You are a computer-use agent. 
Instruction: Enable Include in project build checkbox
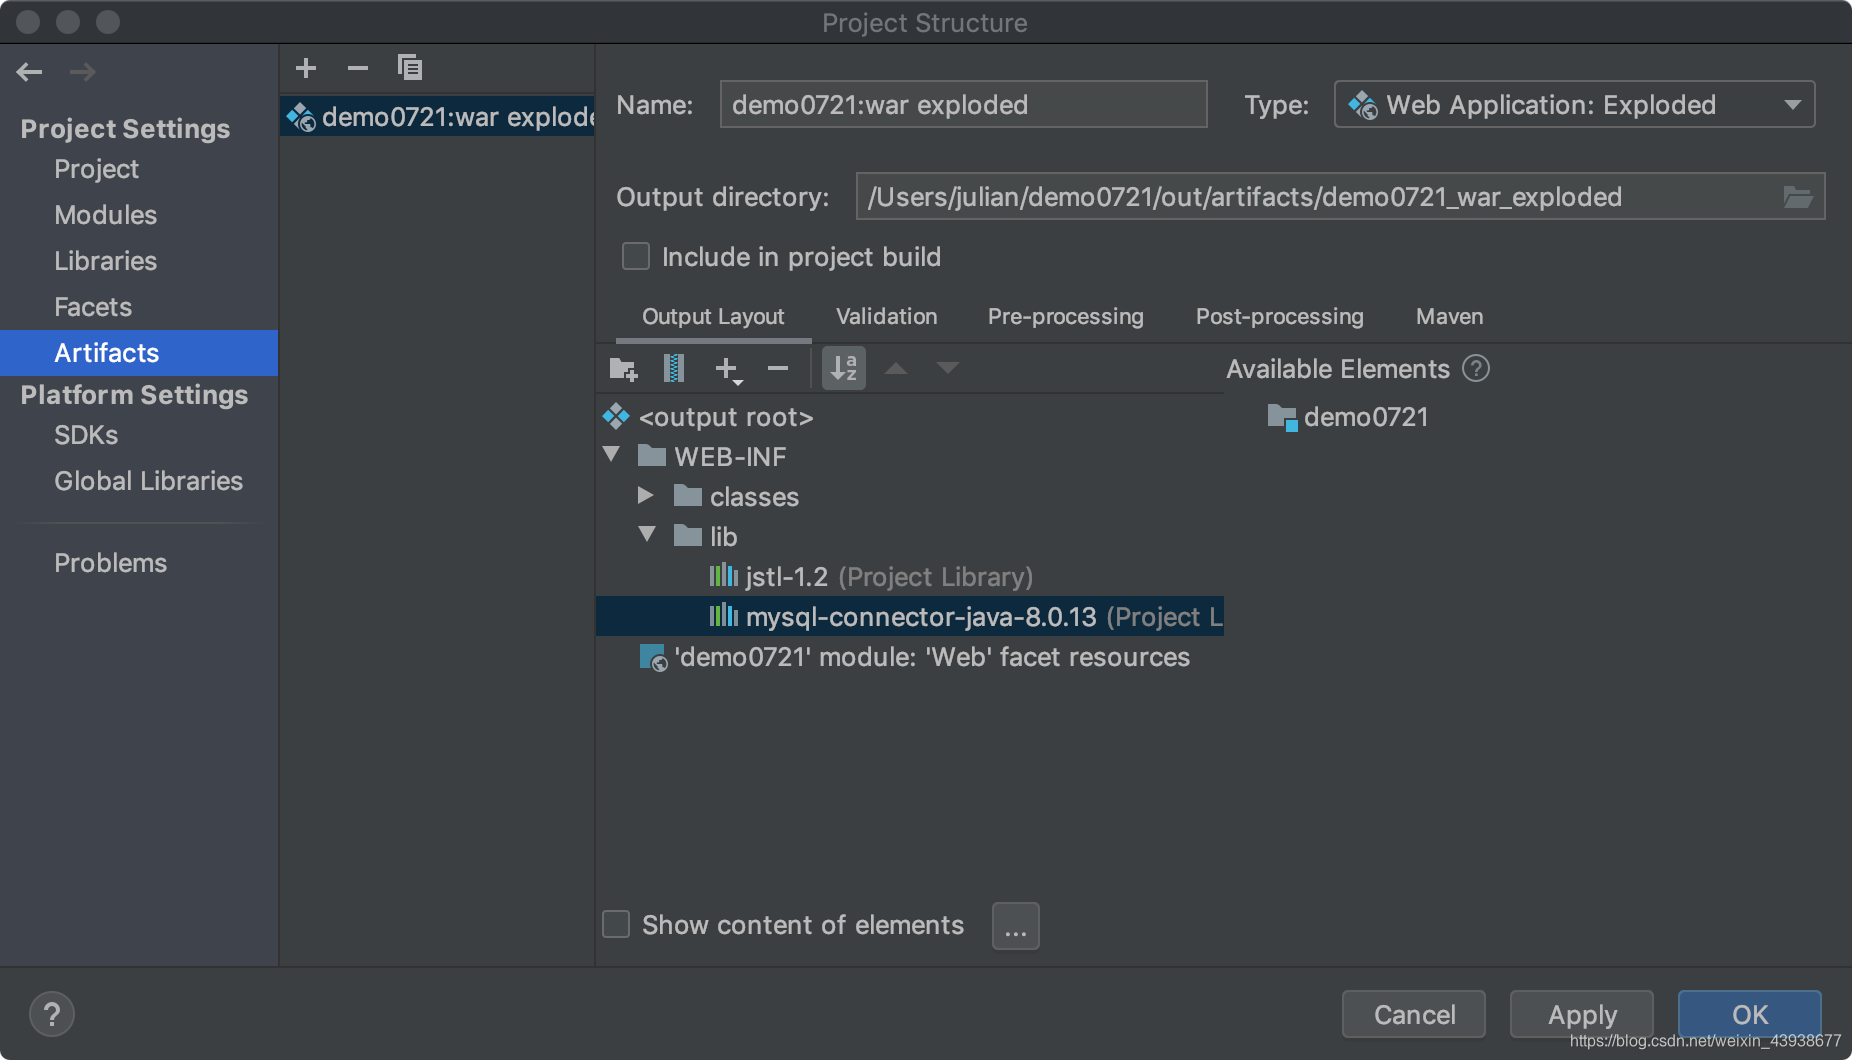636,256
